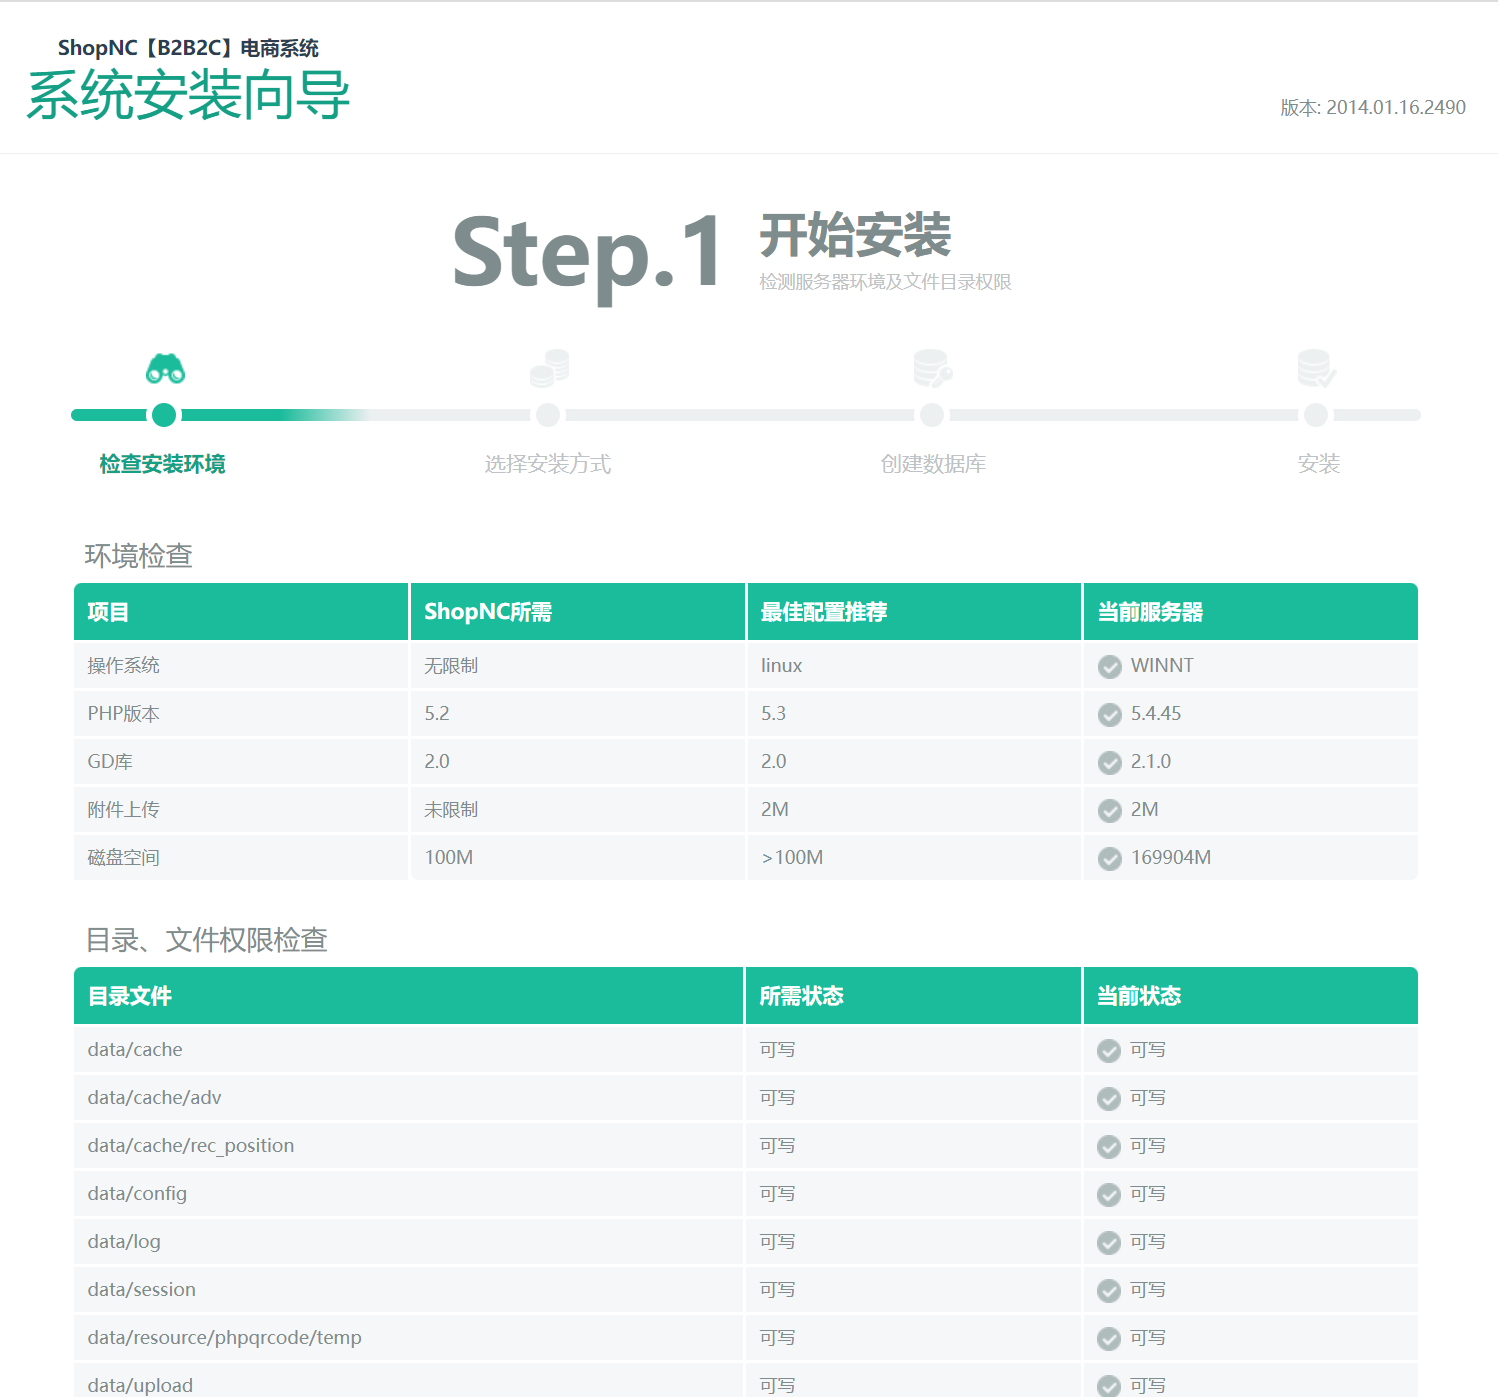The image size is (1498, 1397).
Task: Click the status check icon for data/log
Action: point(1109,1243)
